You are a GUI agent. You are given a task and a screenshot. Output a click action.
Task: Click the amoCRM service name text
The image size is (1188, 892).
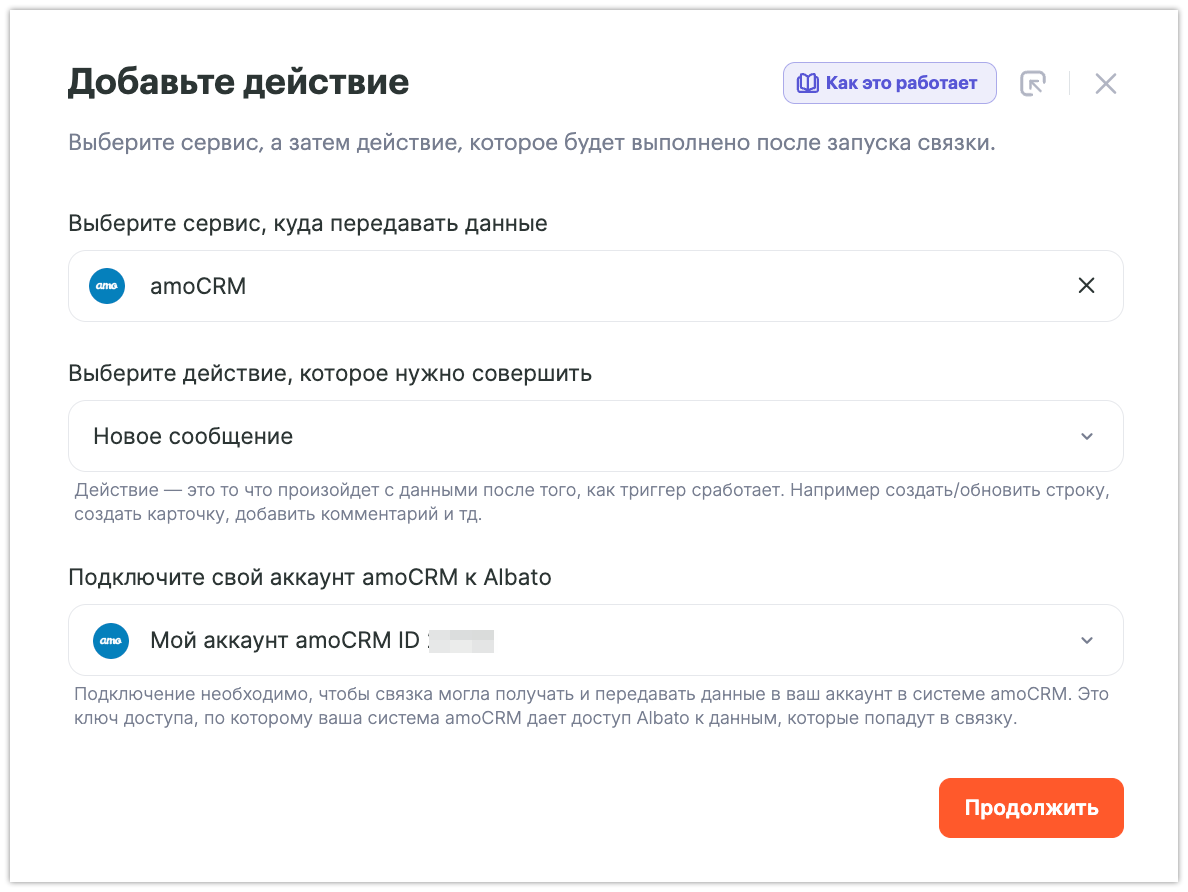pyautogui.click(x=198, y=286)
